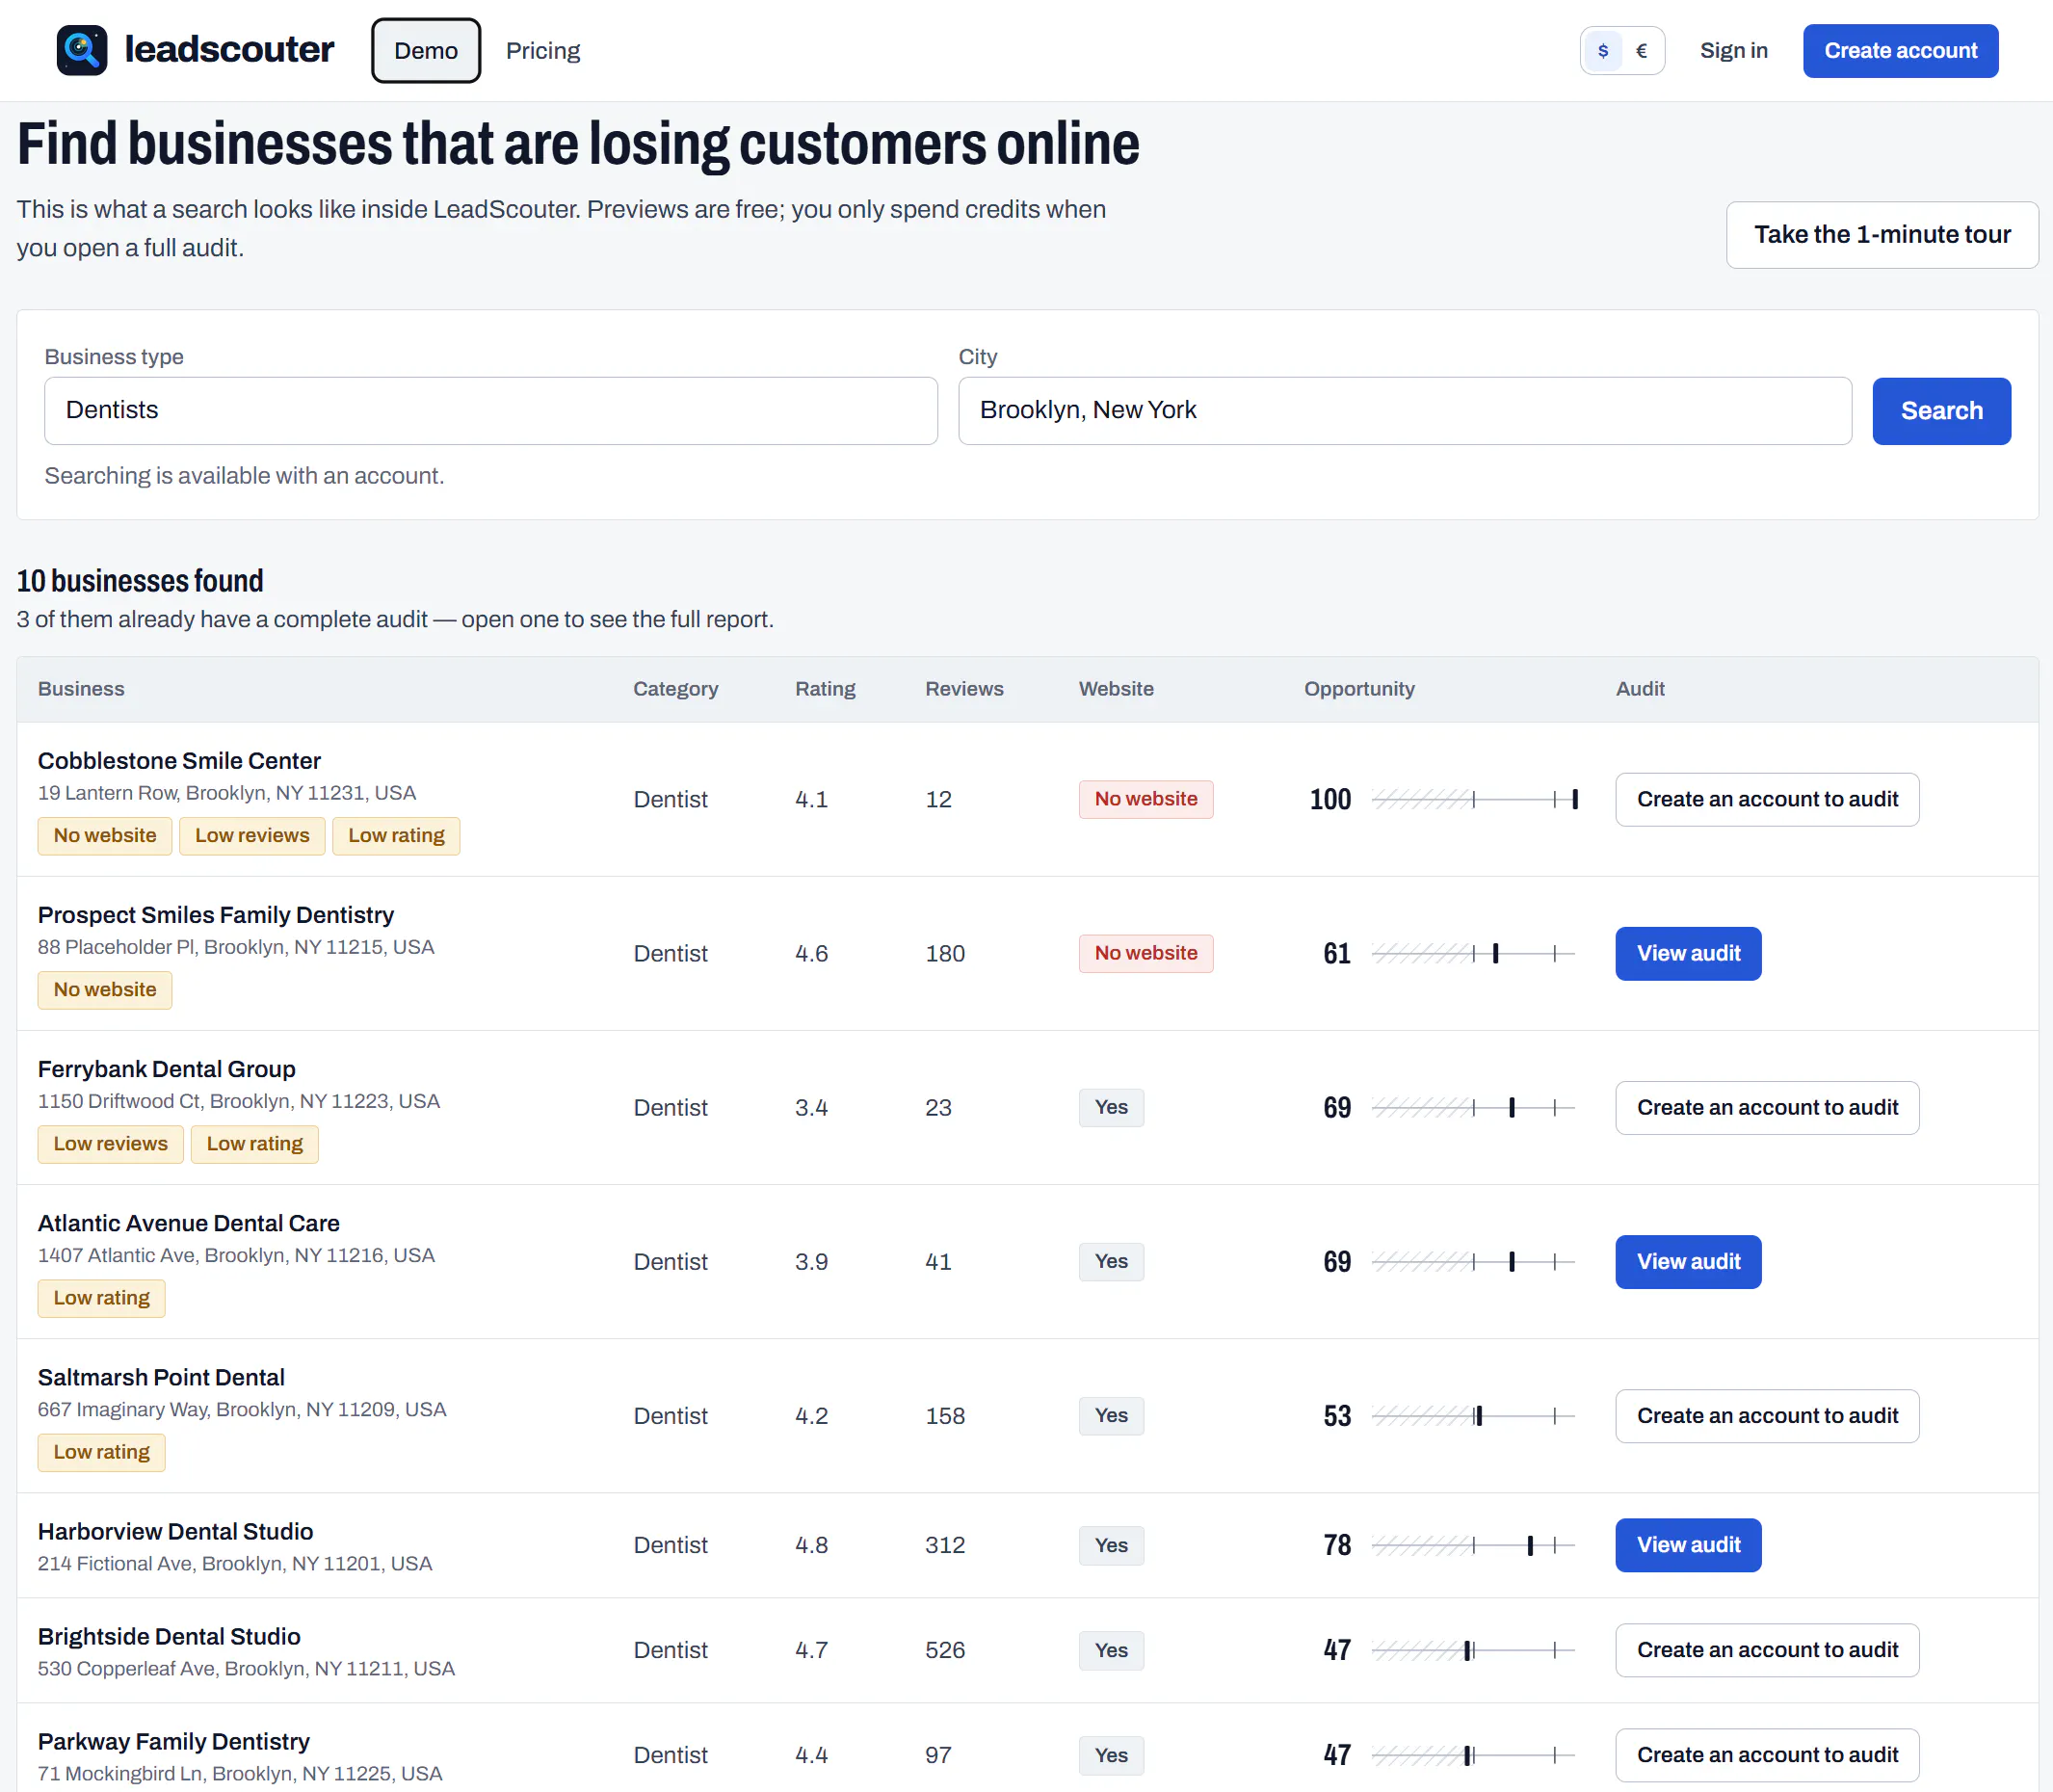Open the Pricing tab
Screen dimensions: 2053x1792
[x=543, y=50]
